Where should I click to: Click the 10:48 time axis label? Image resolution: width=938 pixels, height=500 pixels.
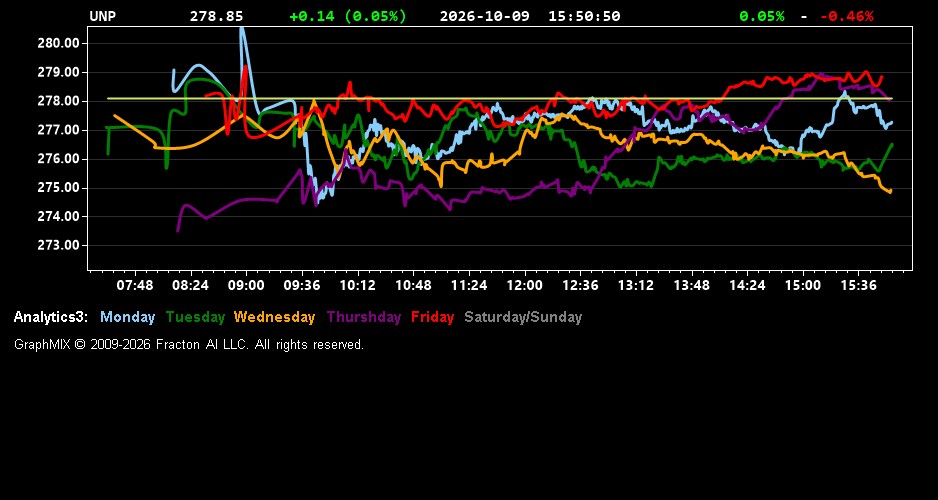(413, 285)
